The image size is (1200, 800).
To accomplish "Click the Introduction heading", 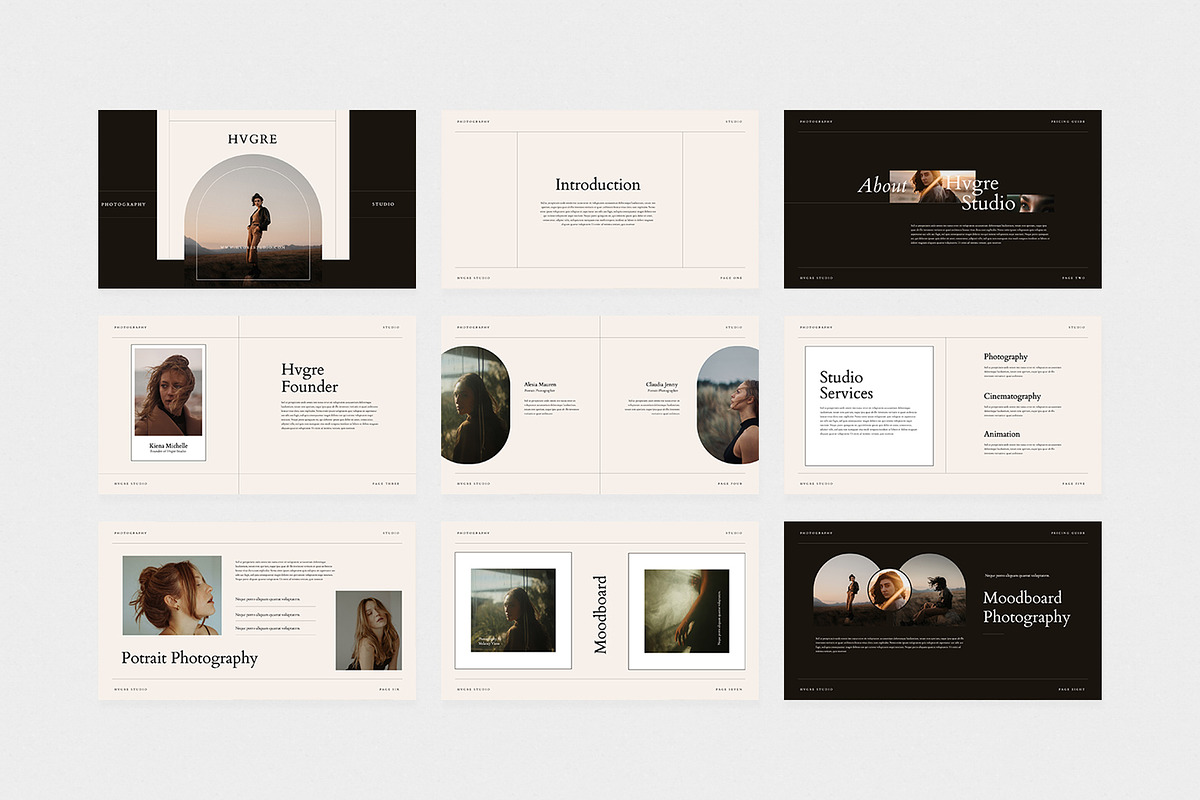I will pos(598,185).
